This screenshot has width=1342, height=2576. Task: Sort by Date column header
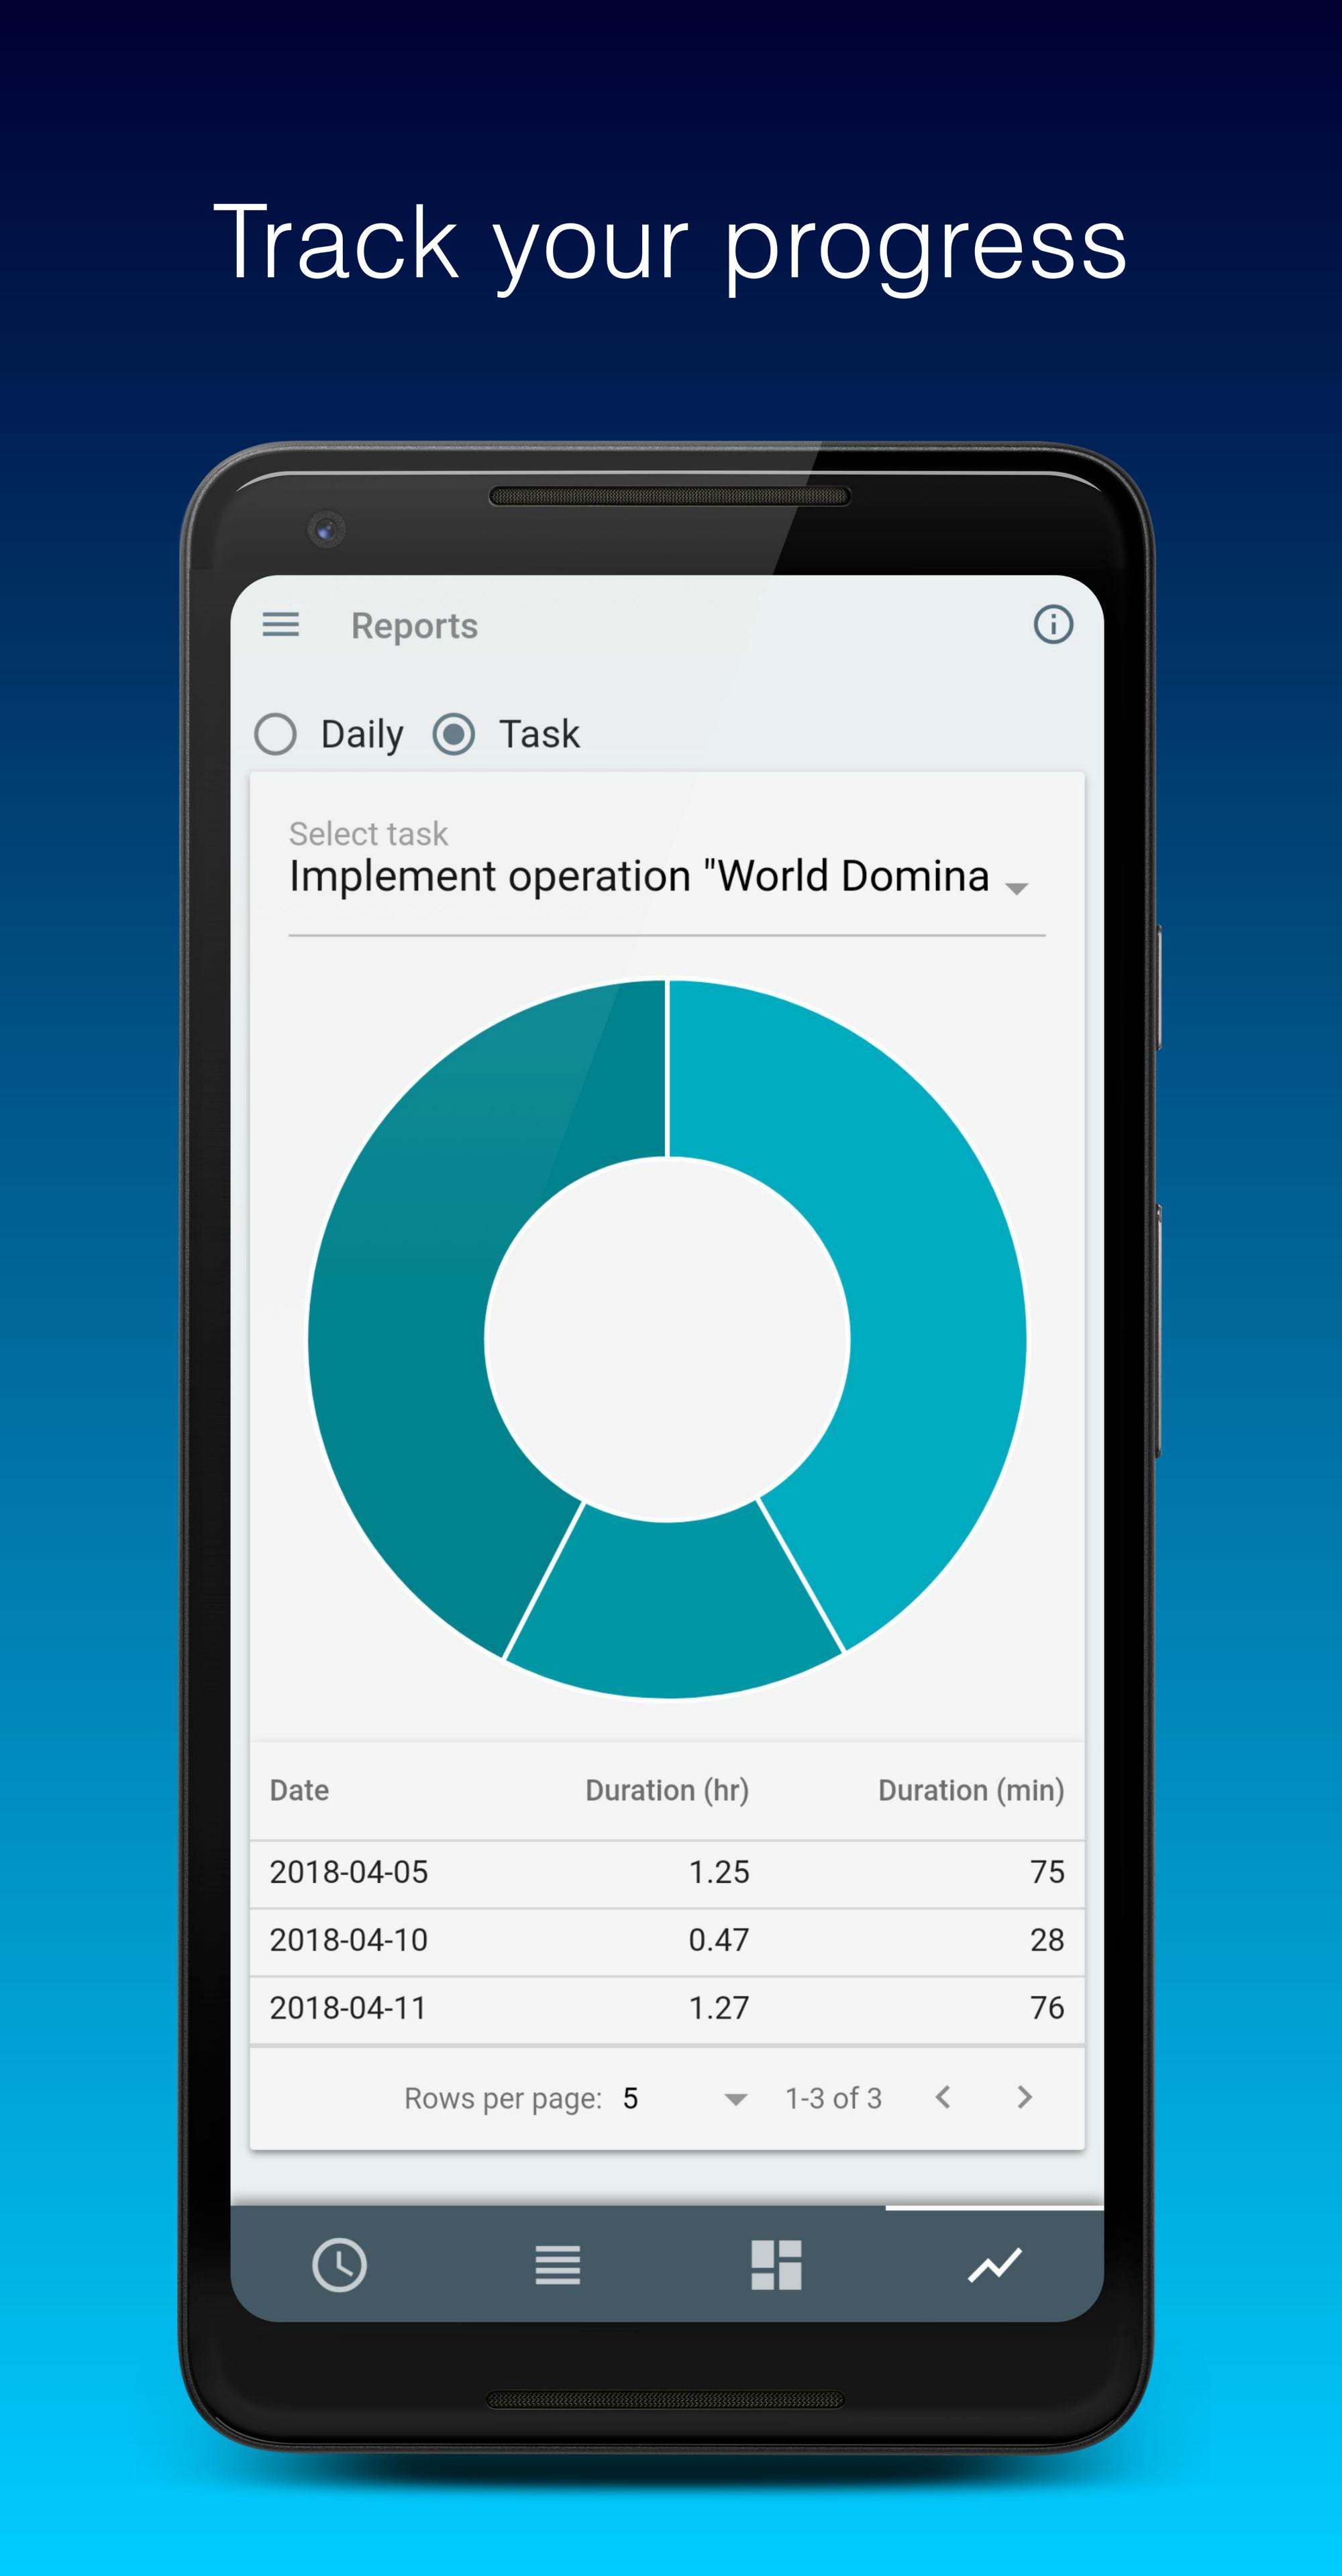coord(299,1790)
